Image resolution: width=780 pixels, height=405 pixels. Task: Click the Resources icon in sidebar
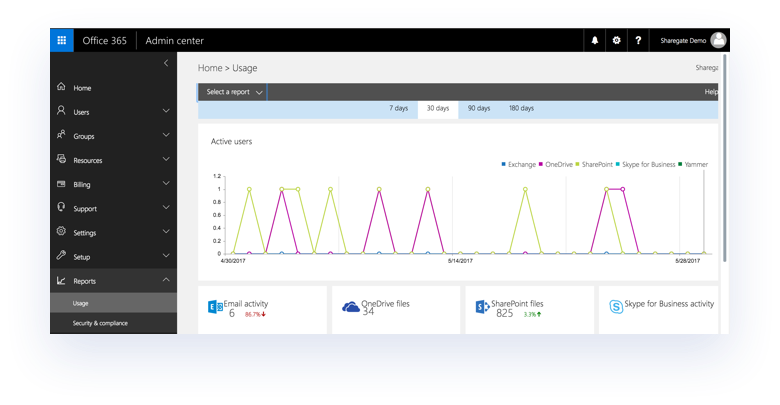coord(61,159)
